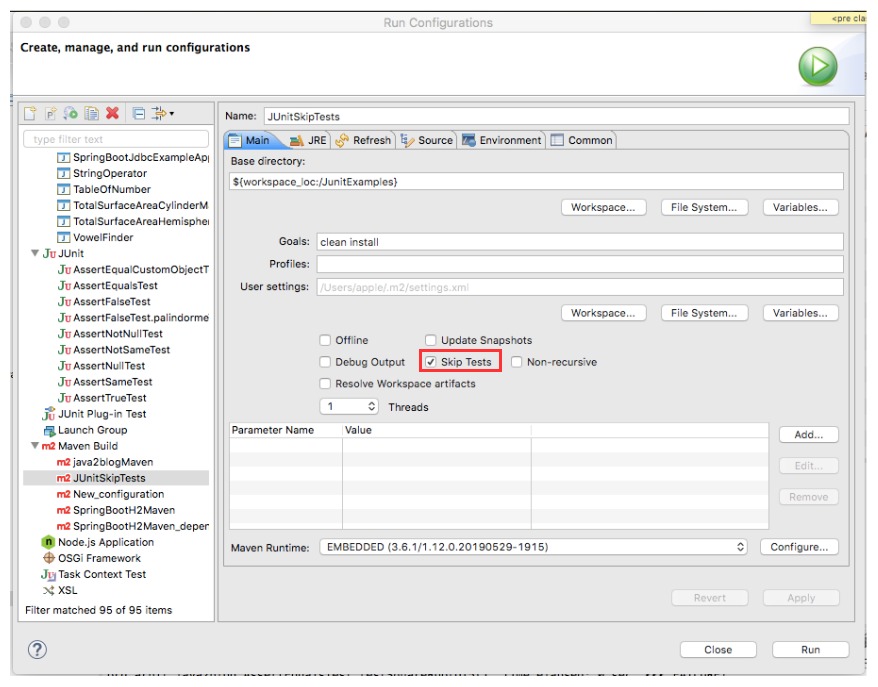
Task: Click the Collapse All icon
Action: coord(139,114)
